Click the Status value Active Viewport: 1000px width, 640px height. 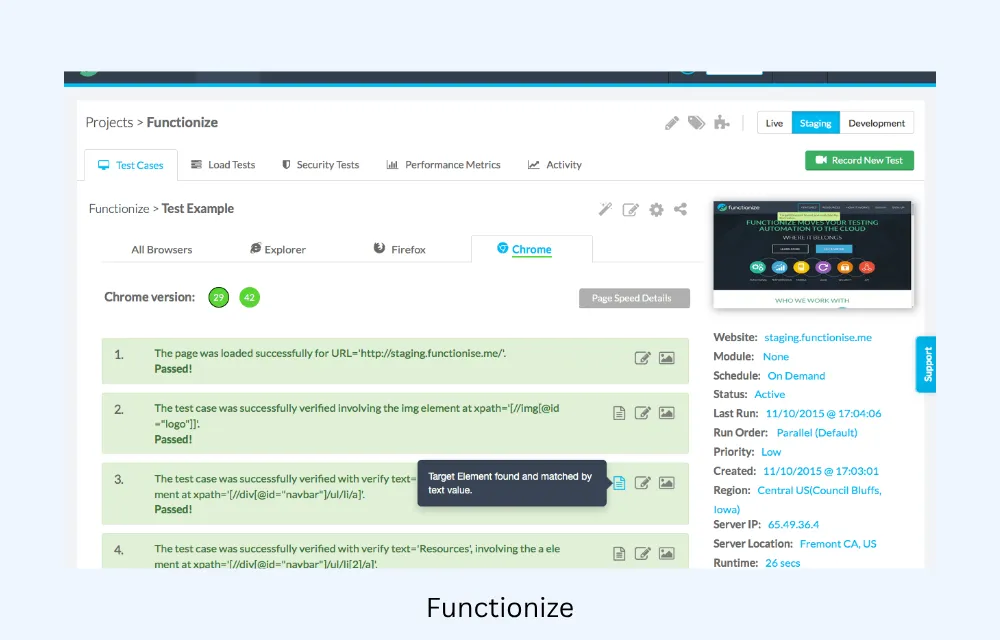click(x=769, y=394)
